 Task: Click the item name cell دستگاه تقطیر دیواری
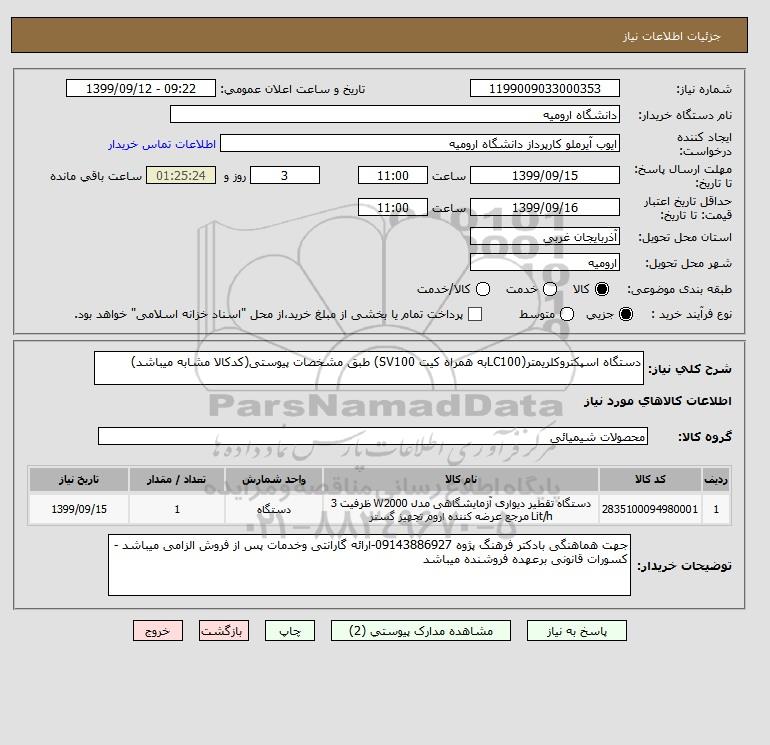[x=461, y=509]
